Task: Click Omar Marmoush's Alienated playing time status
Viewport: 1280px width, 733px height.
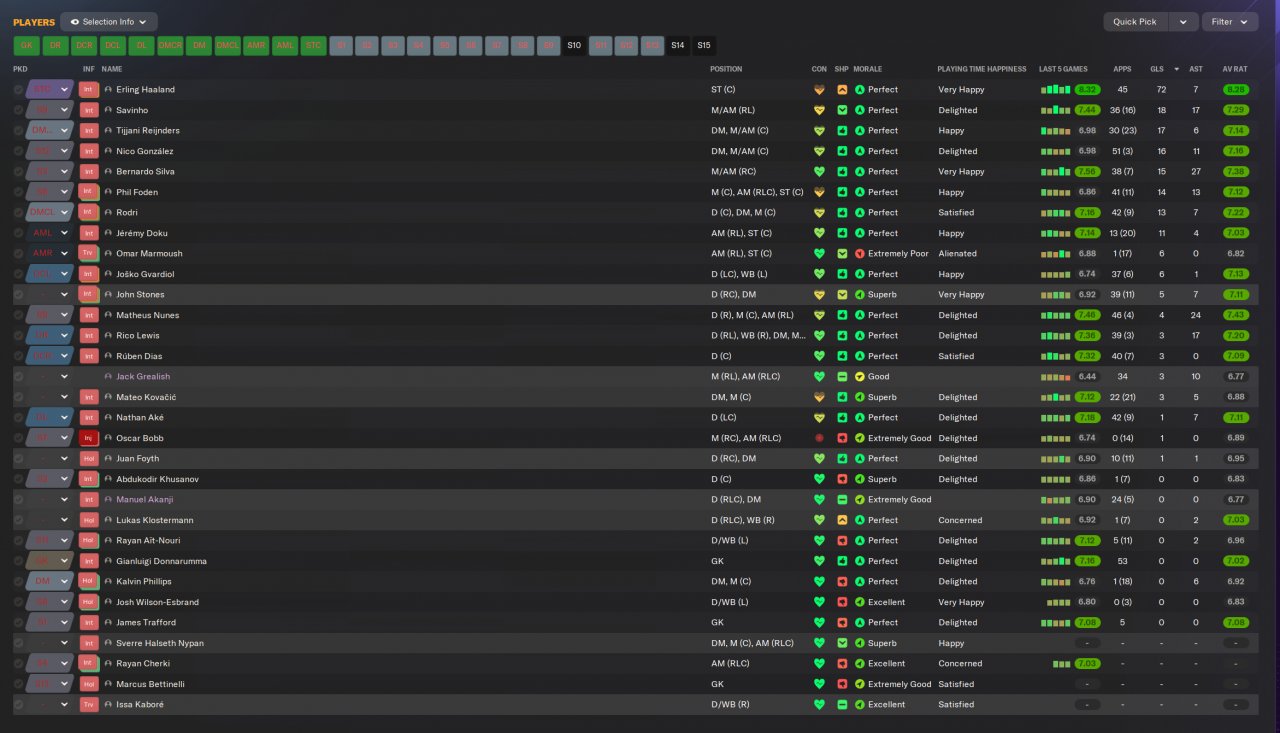Action: coord(957,254)
